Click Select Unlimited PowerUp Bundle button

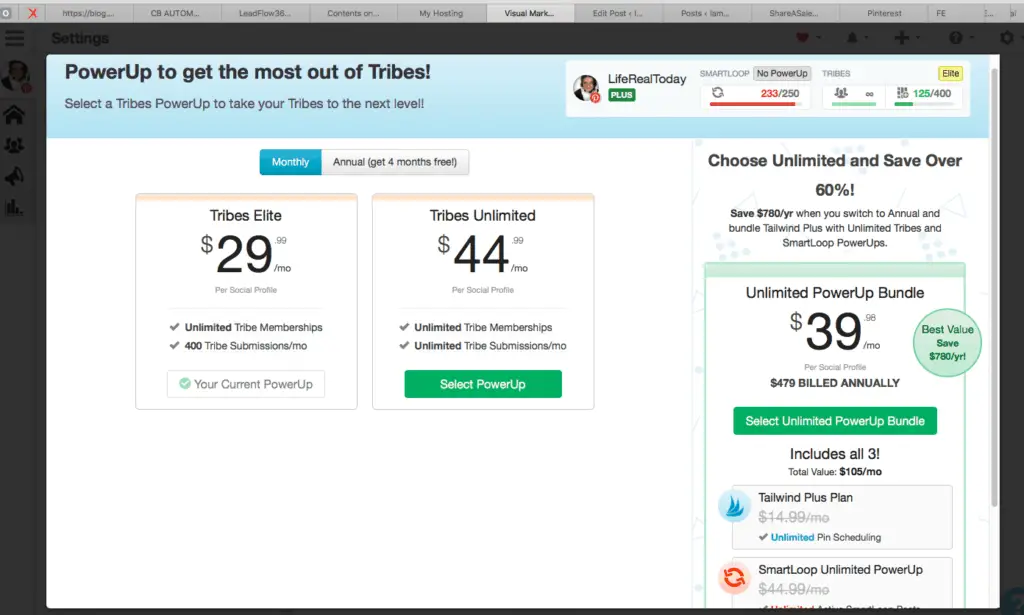(835, 421)
